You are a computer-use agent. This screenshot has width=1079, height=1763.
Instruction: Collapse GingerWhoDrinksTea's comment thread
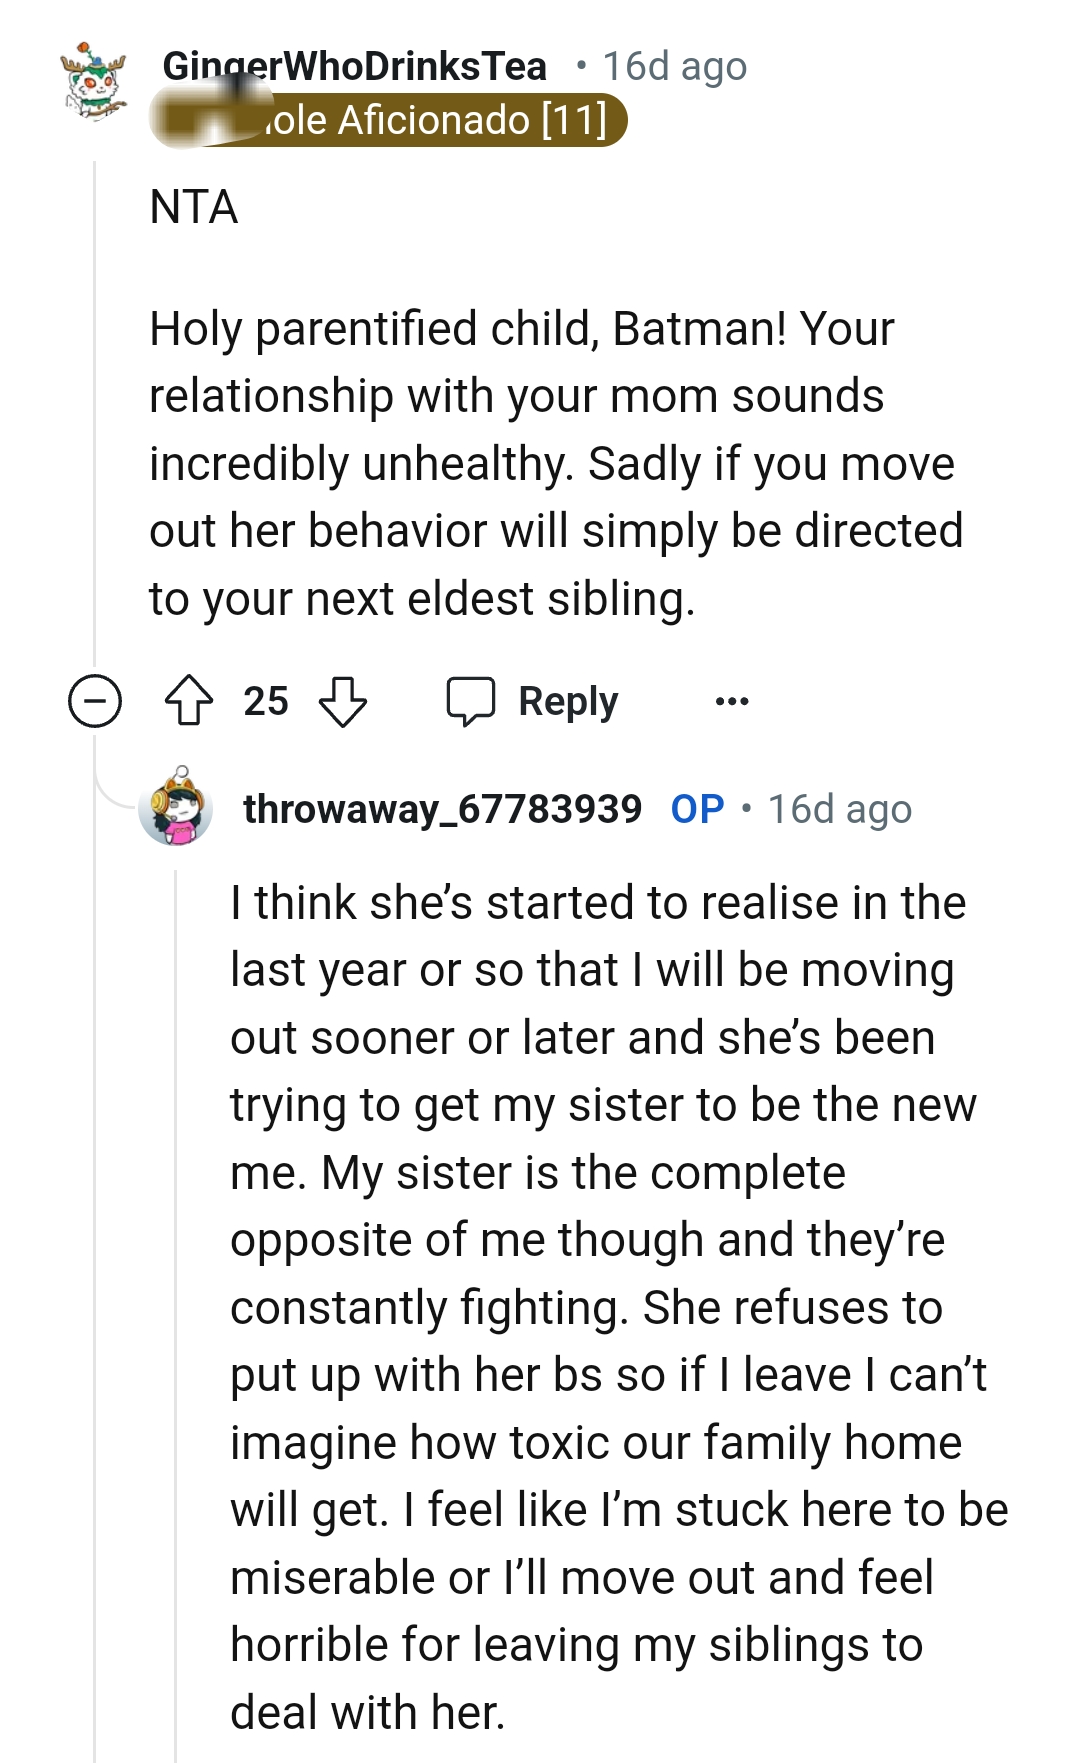coord(96,700)
